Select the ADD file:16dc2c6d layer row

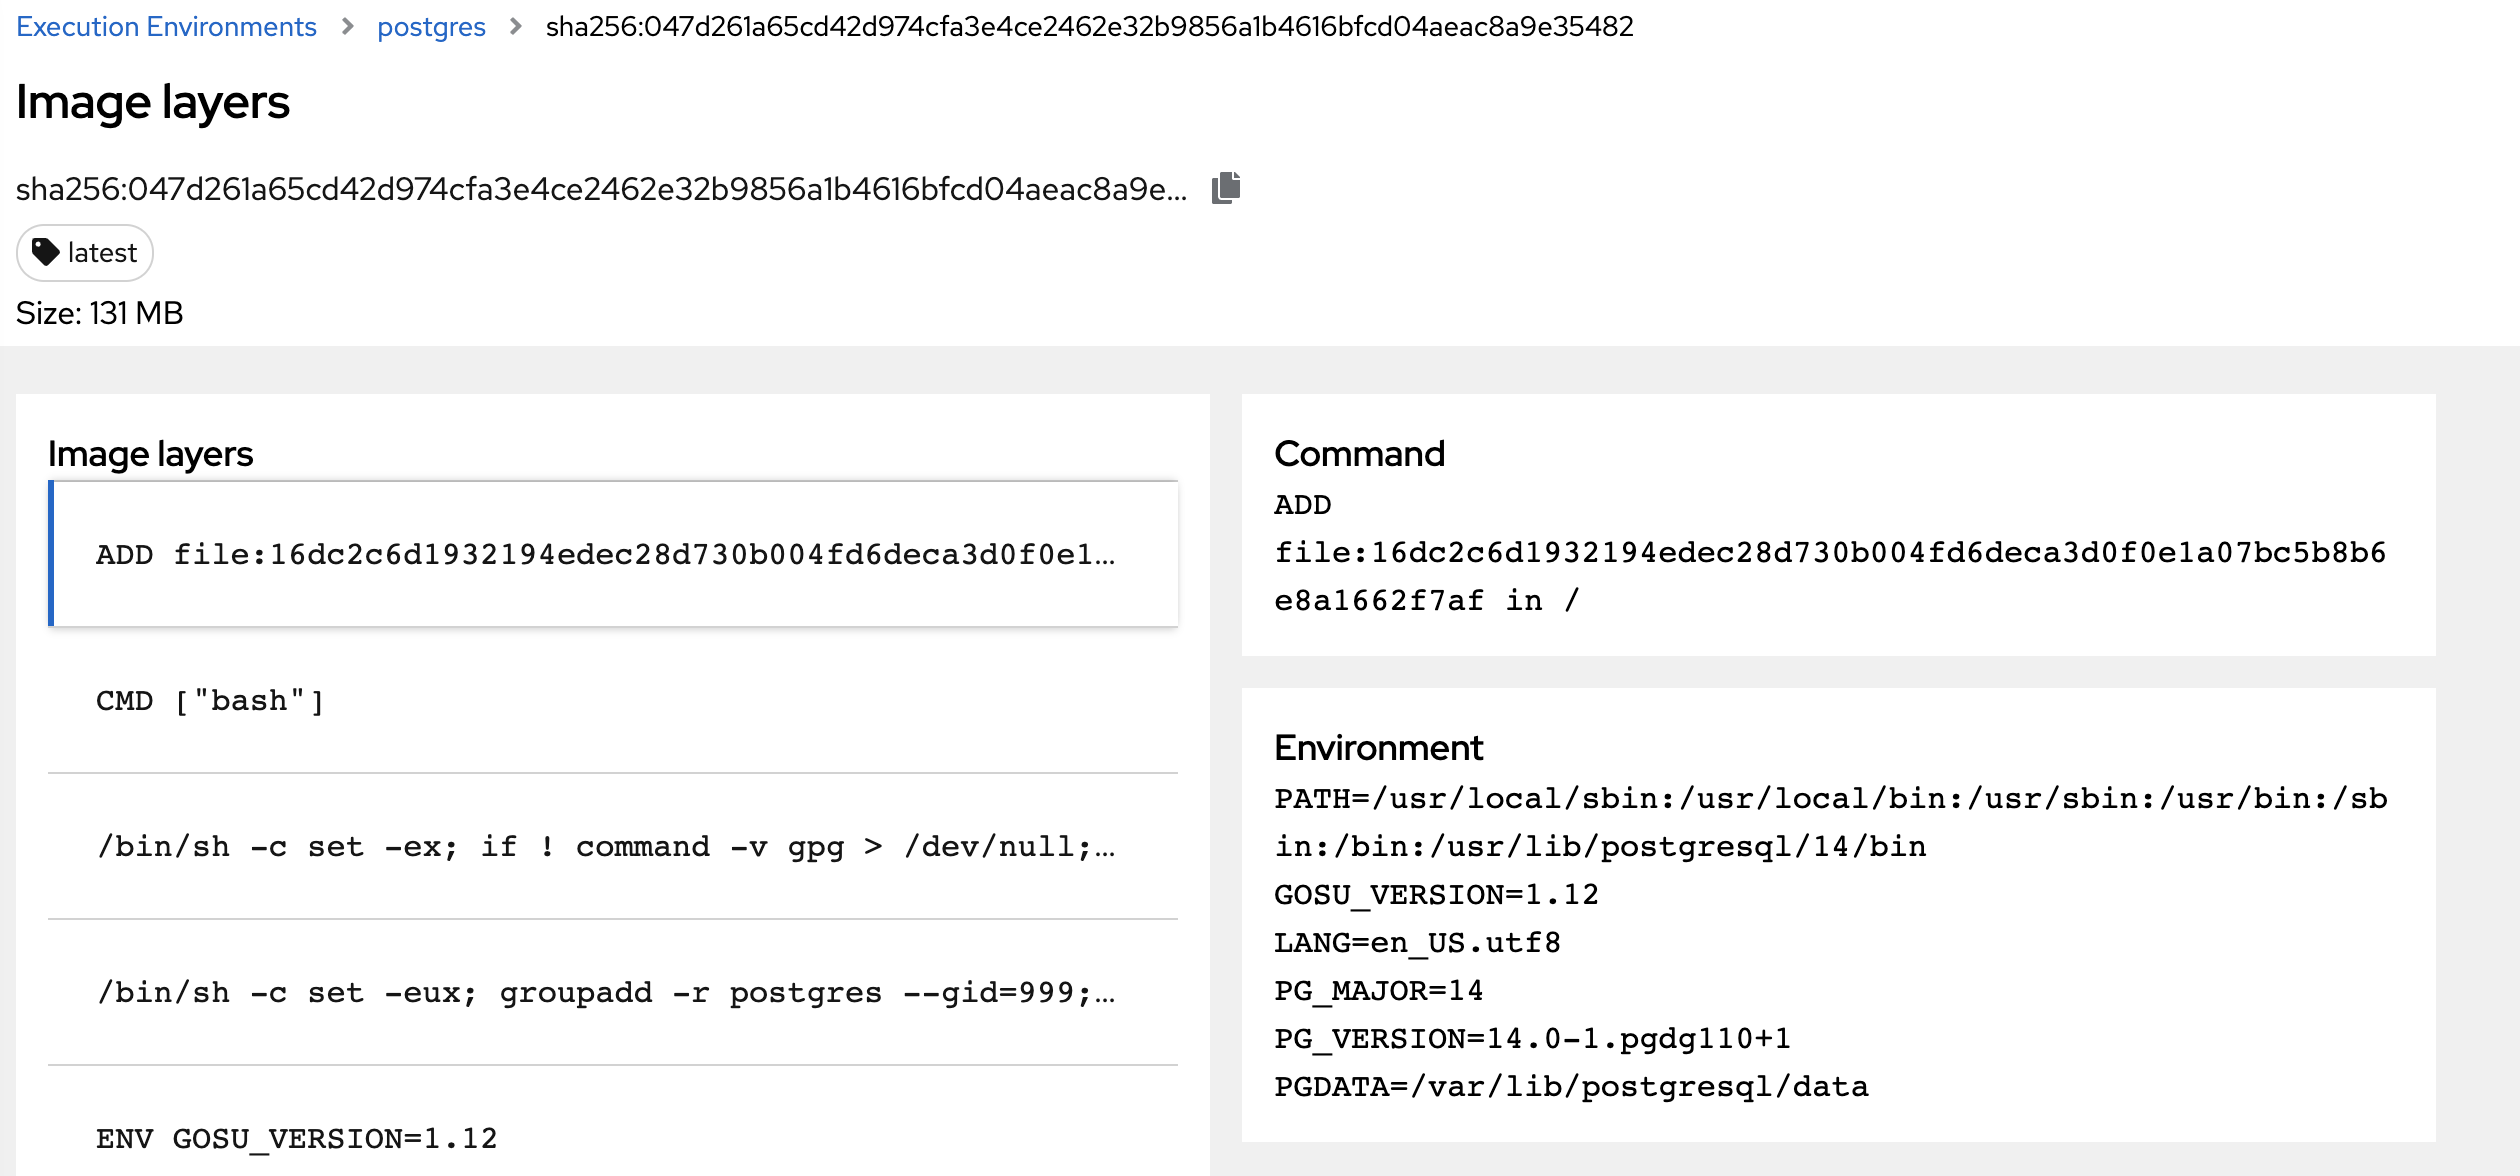tap(605, 554)
